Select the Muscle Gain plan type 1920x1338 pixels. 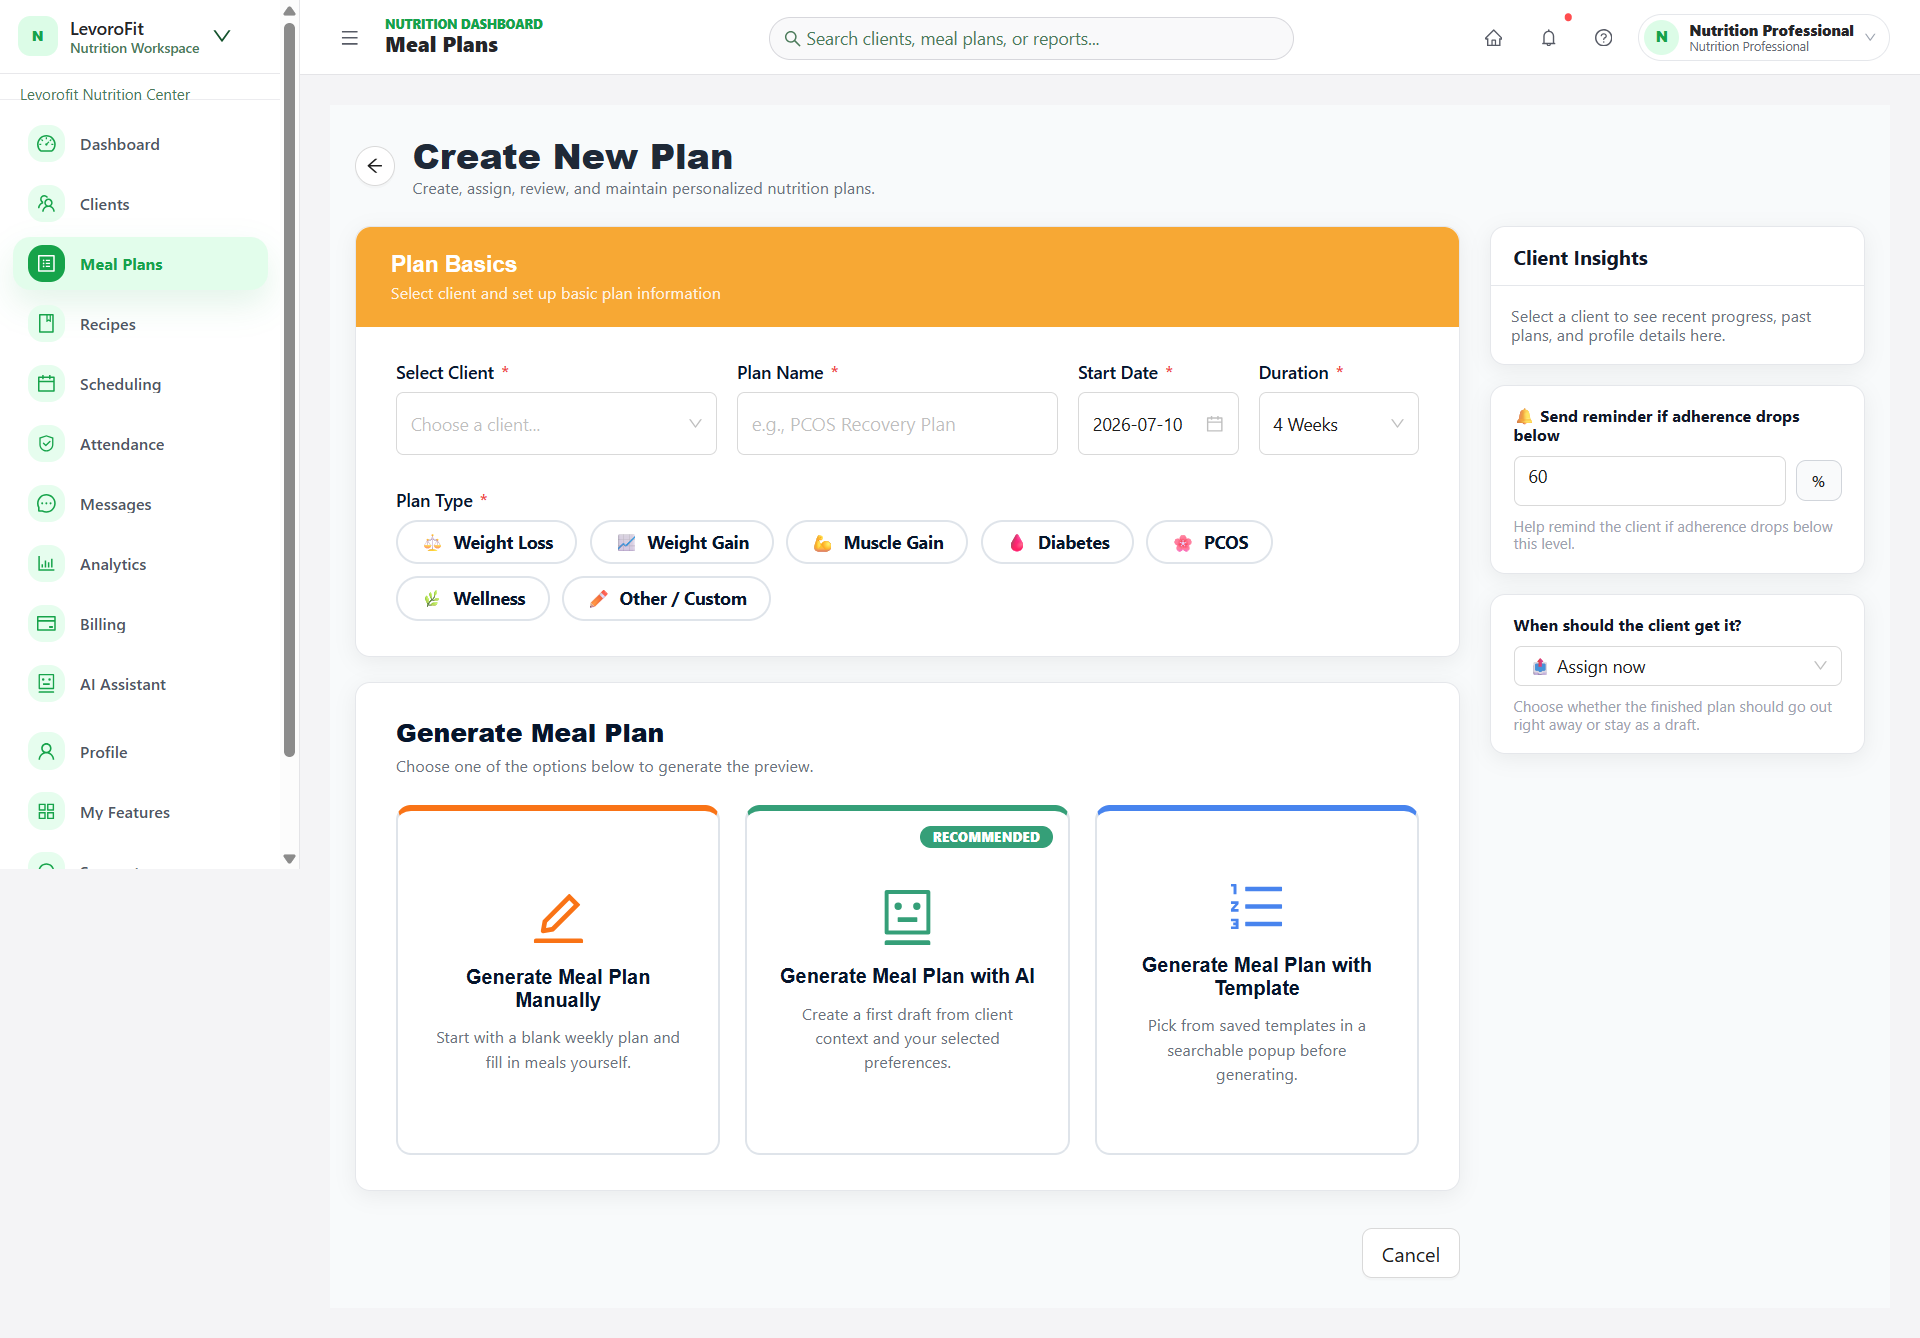pyautogui.click(x=877, y=542)
